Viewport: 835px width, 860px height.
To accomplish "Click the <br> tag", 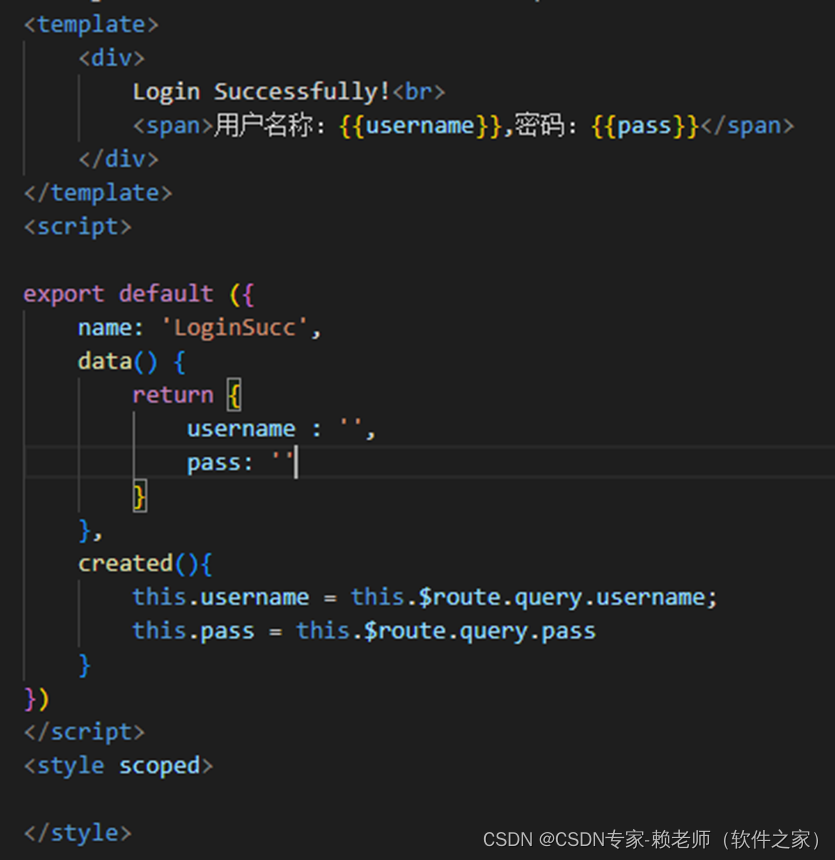I will click(419, 92).
